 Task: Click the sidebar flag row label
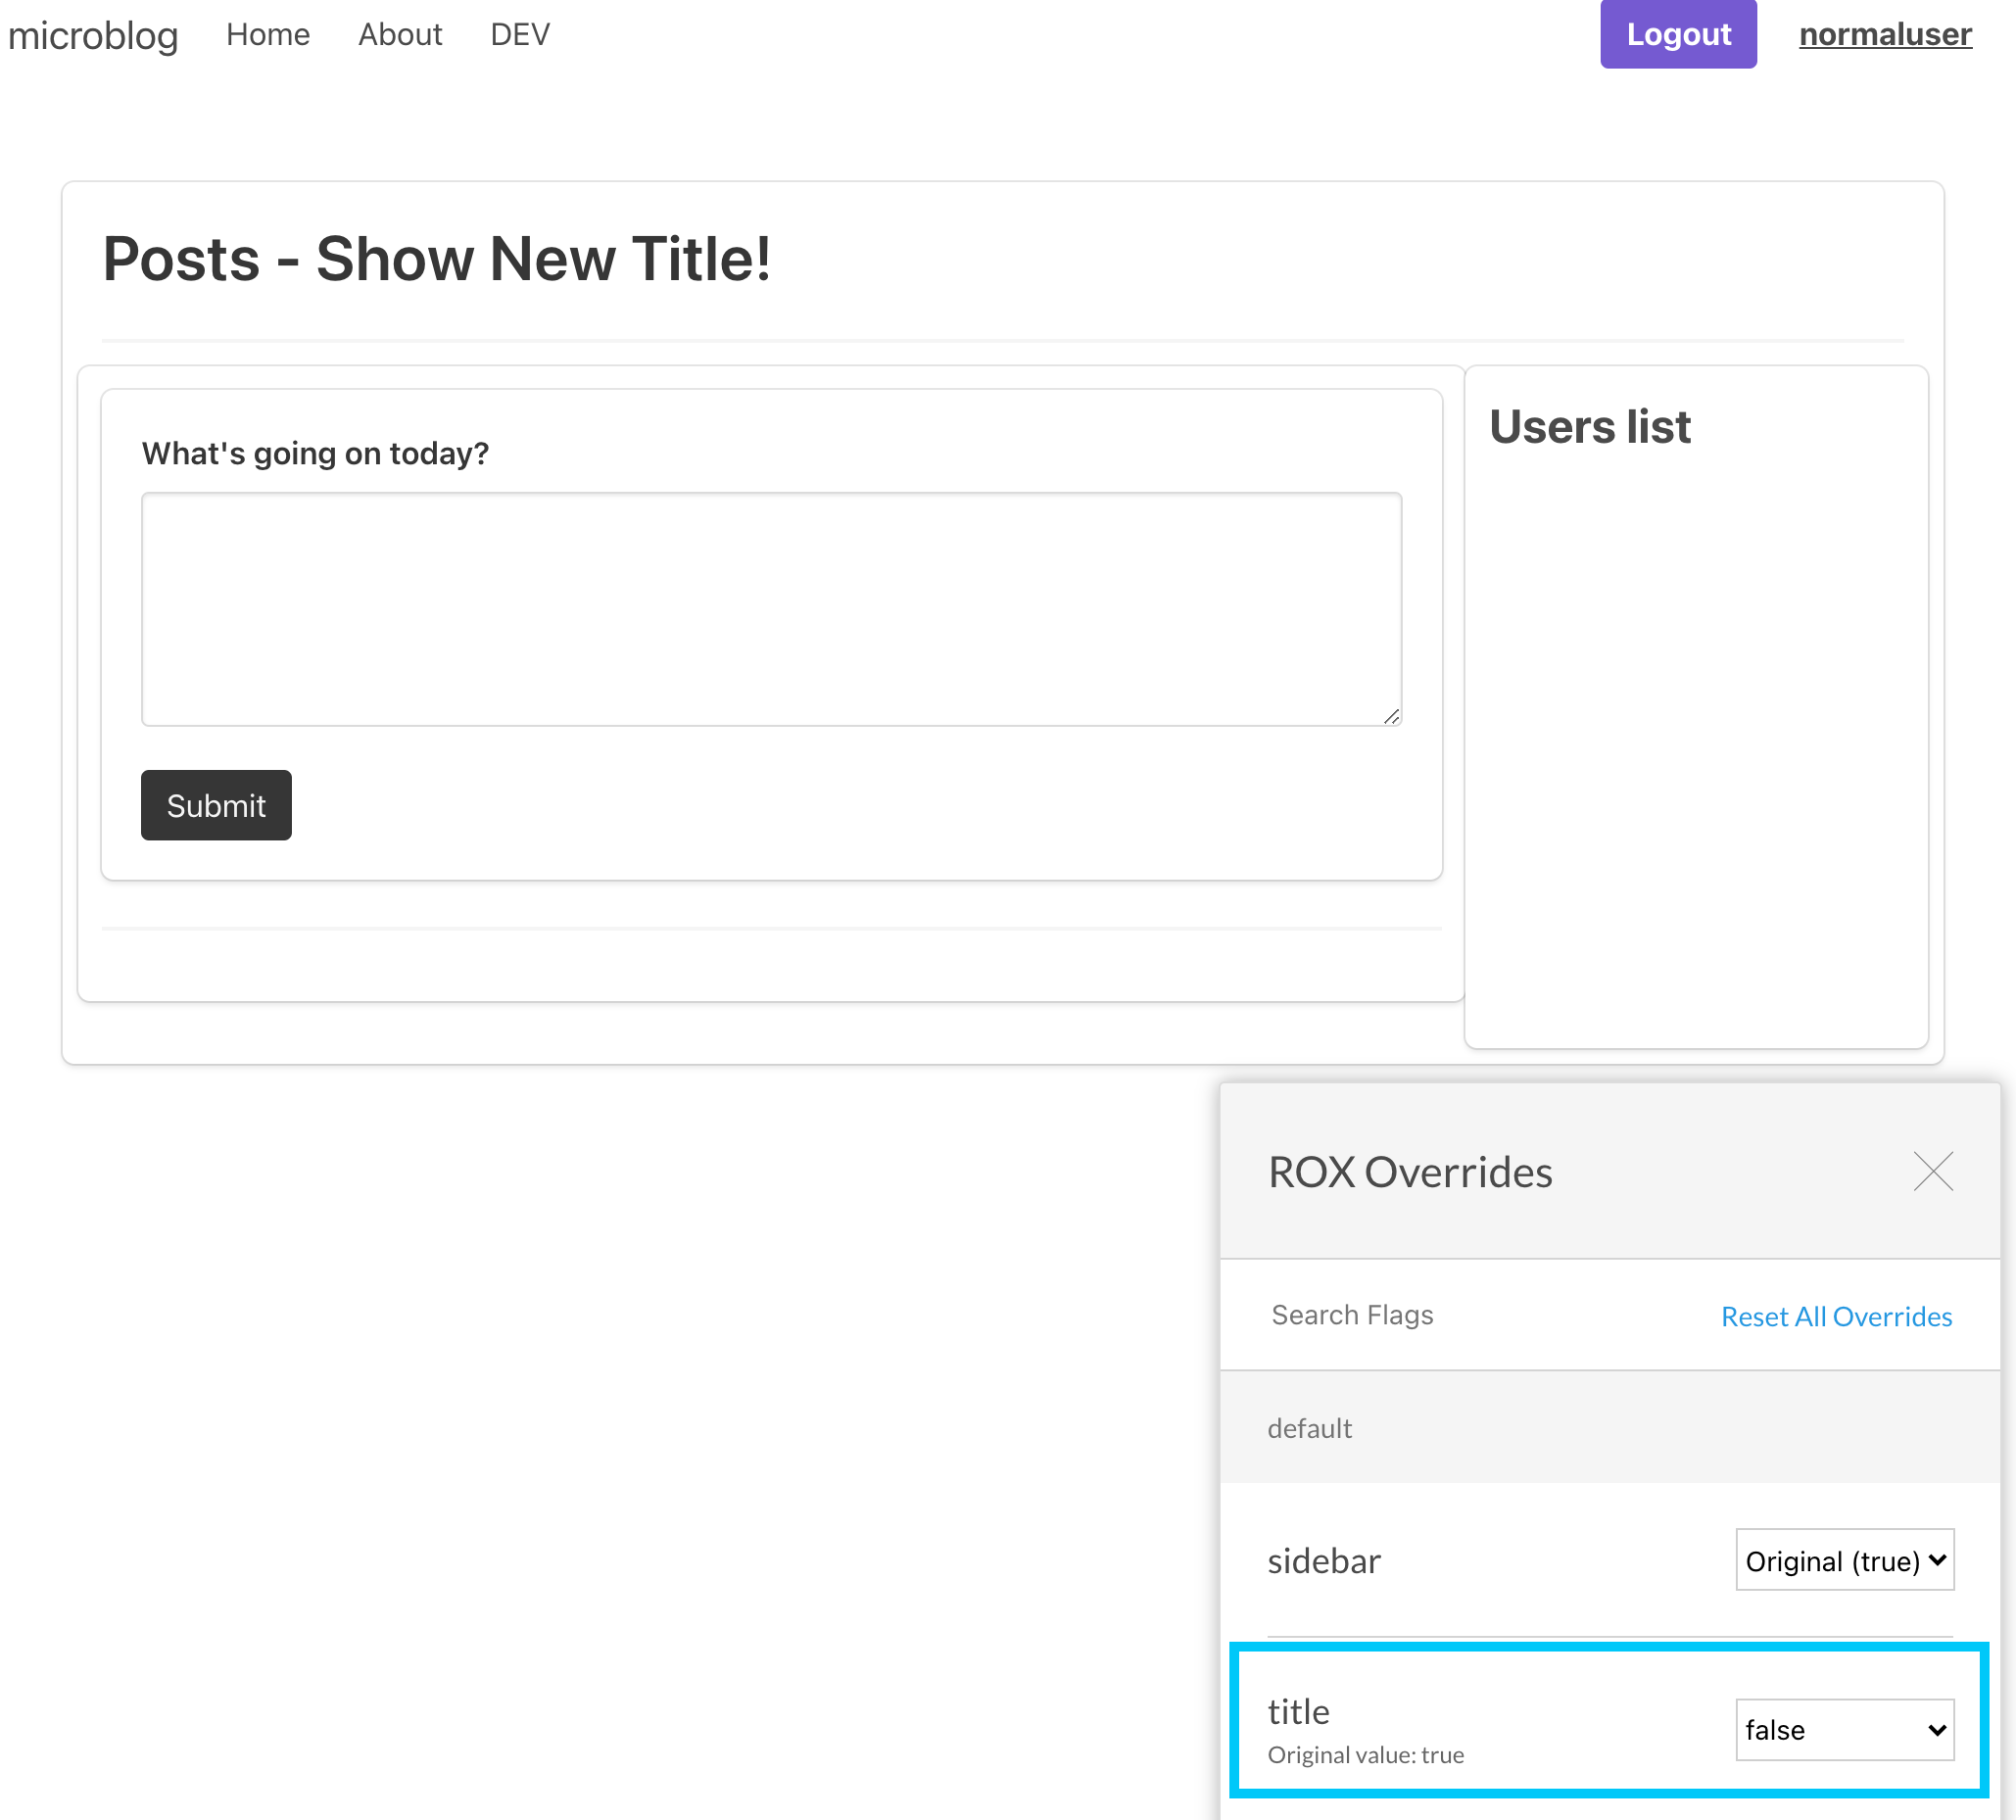coord(1323,1560)
